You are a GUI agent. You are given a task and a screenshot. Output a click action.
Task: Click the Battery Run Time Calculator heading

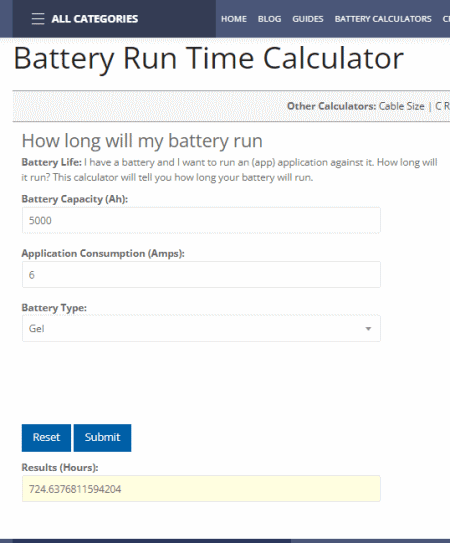click(x=209, y=59)
